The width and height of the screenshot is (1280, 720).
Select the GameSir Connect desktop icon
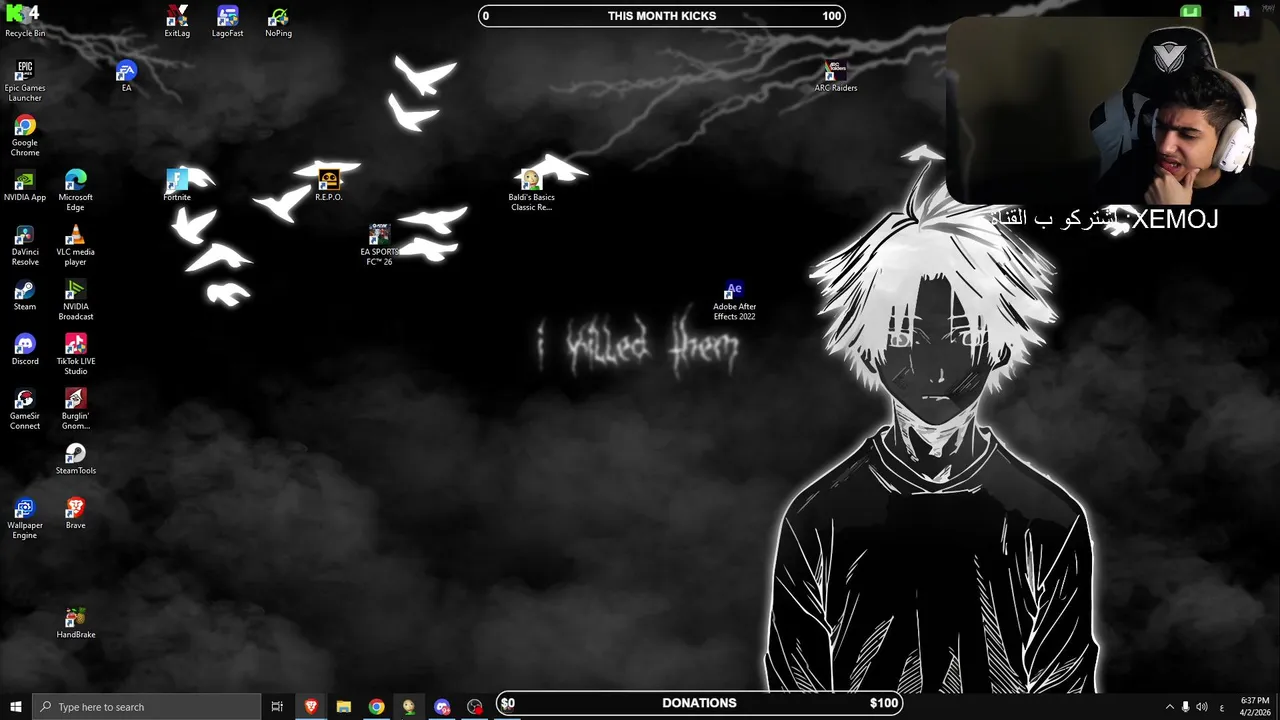pyautogui.click(x=25, y=410)
